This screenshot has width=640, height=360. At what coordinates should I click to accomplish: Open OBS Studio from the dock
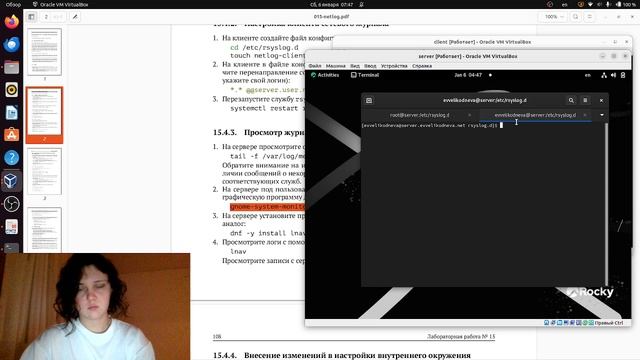[11, 203]
